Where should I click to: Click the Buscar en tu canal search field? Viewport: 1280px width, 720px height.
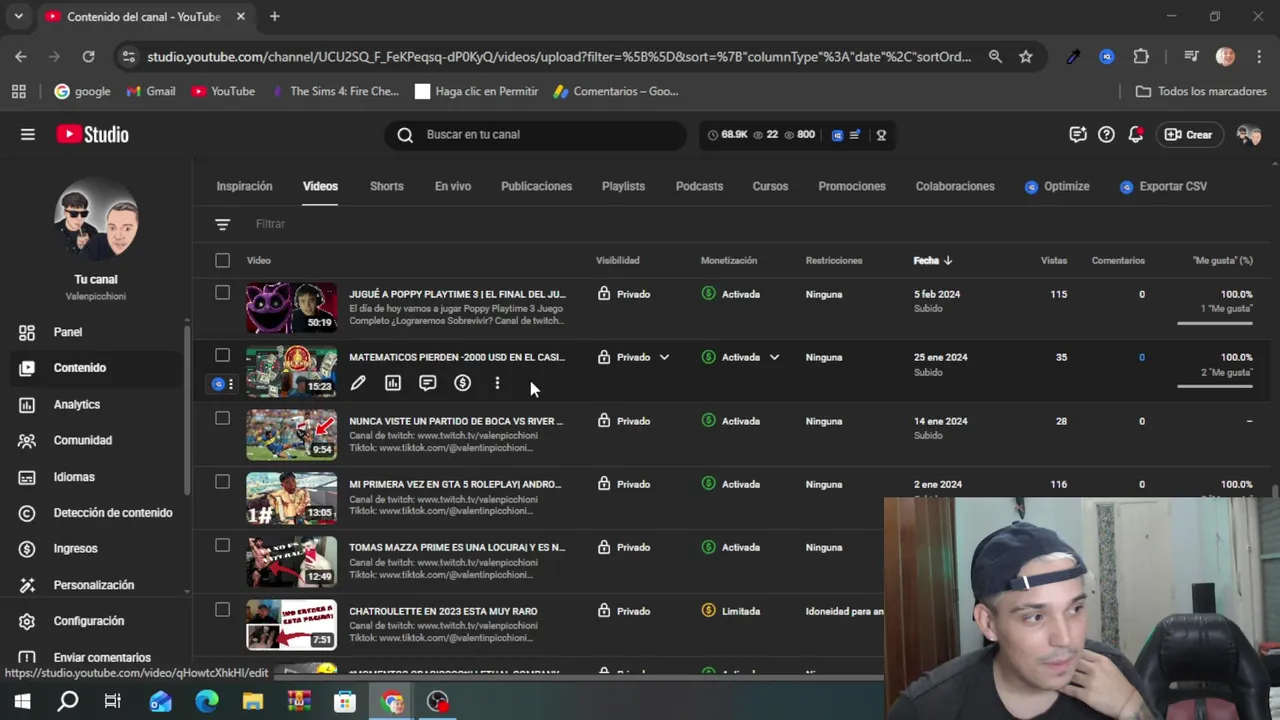[536, 134]
